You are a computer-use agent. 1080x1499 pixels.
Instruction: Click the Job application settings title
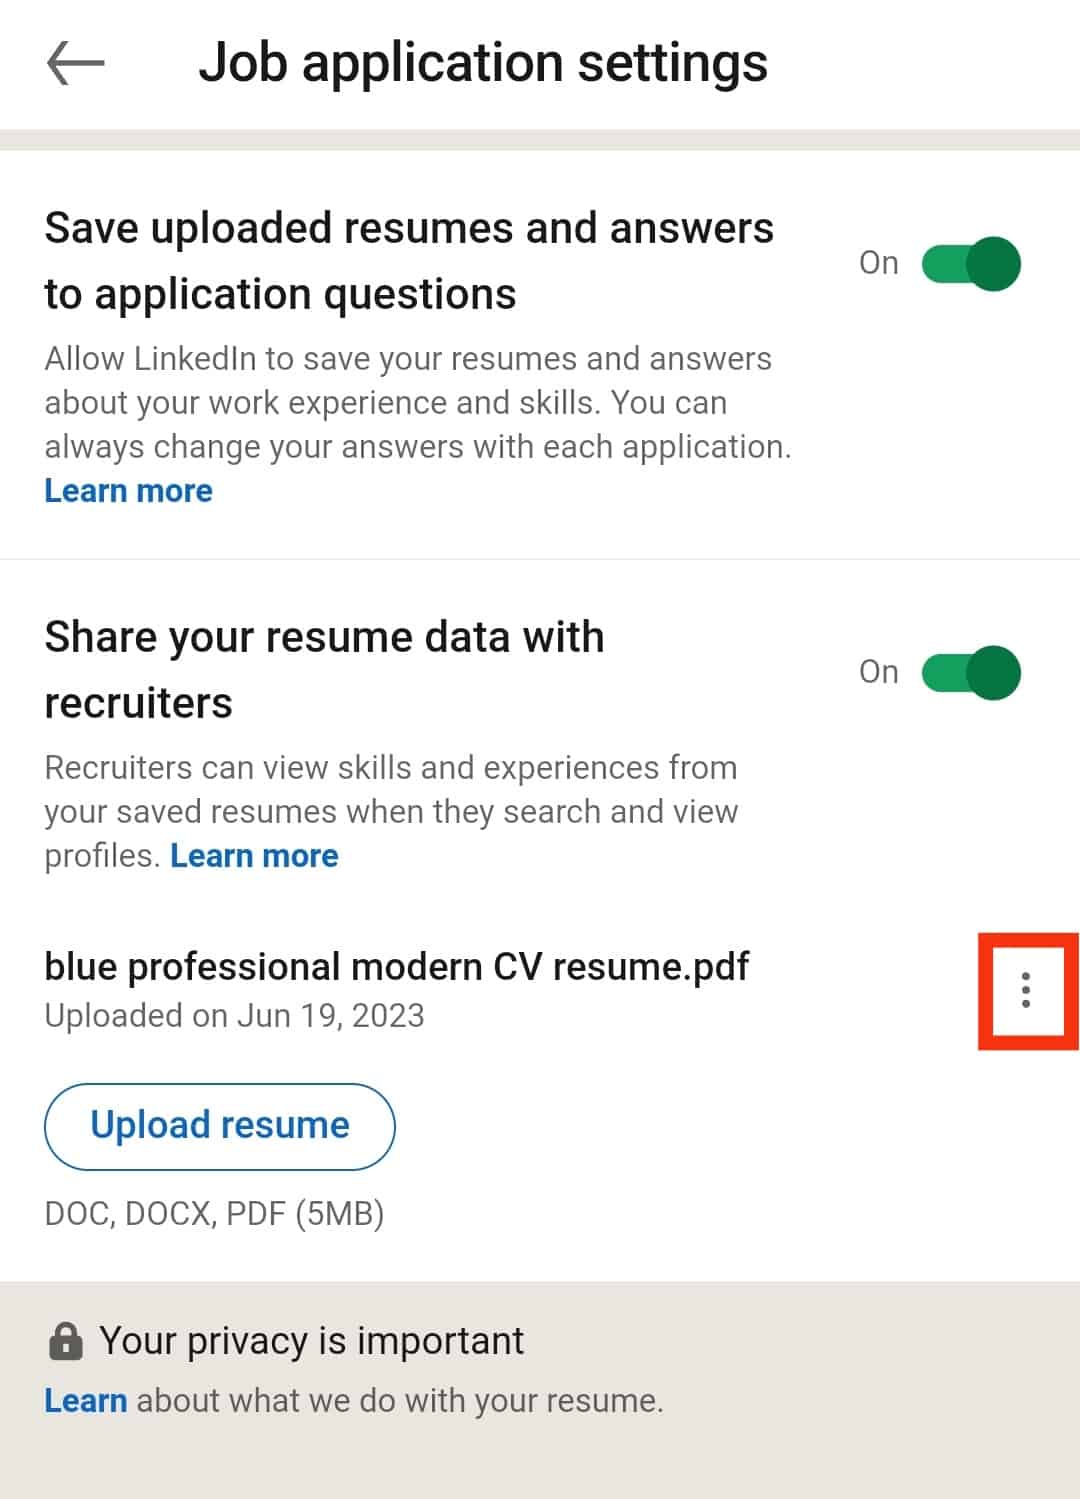click(483, 63)
